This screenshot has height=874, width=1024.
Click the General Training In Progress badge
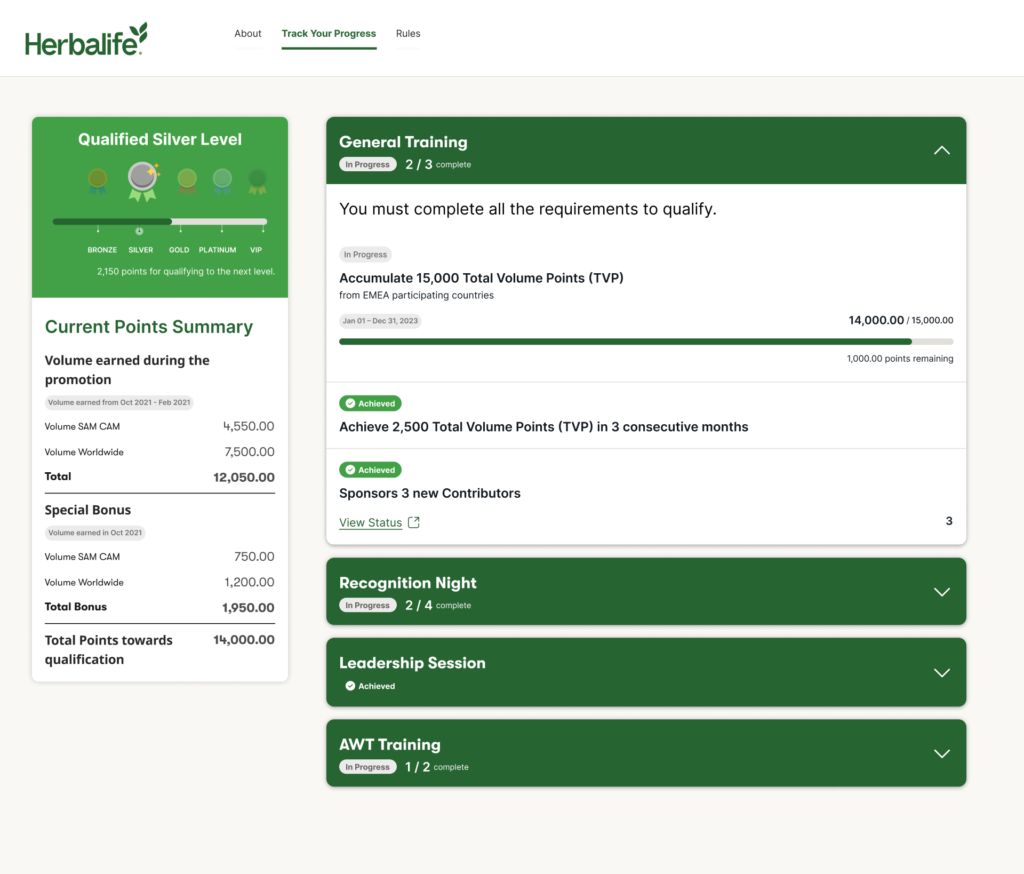[x=368, y=165]
